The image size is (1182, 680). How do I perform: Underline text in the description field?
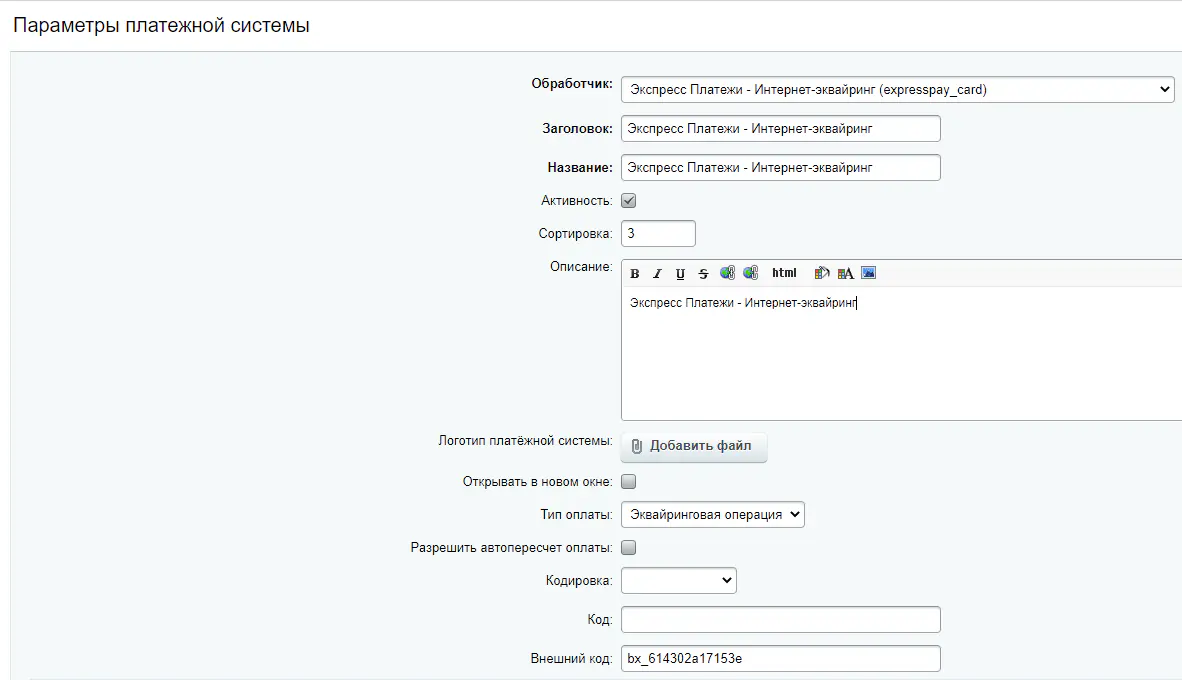(x=680, y=272)
